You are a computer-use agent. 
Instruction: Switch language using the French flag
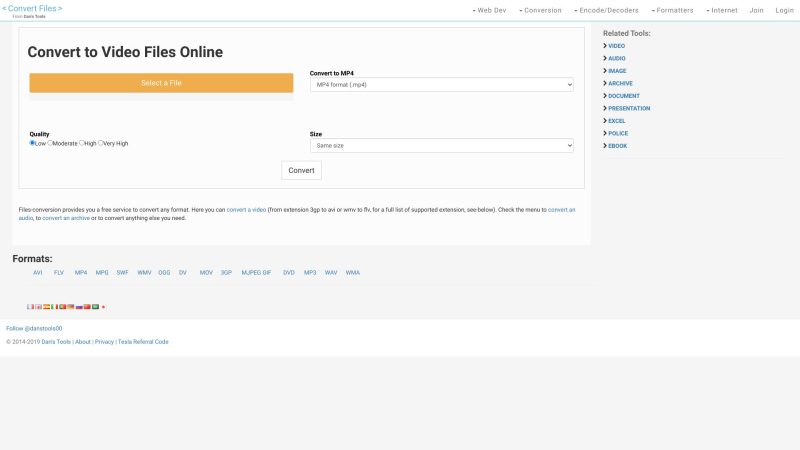(x=30, y=307)
